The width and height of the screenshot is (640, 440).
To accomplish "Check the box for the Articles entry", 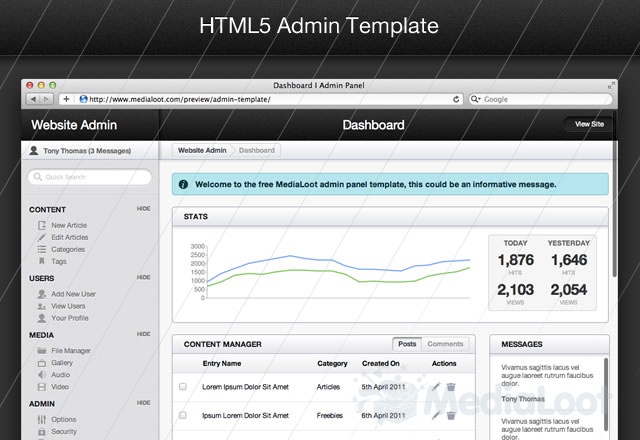I will point(182,387).
